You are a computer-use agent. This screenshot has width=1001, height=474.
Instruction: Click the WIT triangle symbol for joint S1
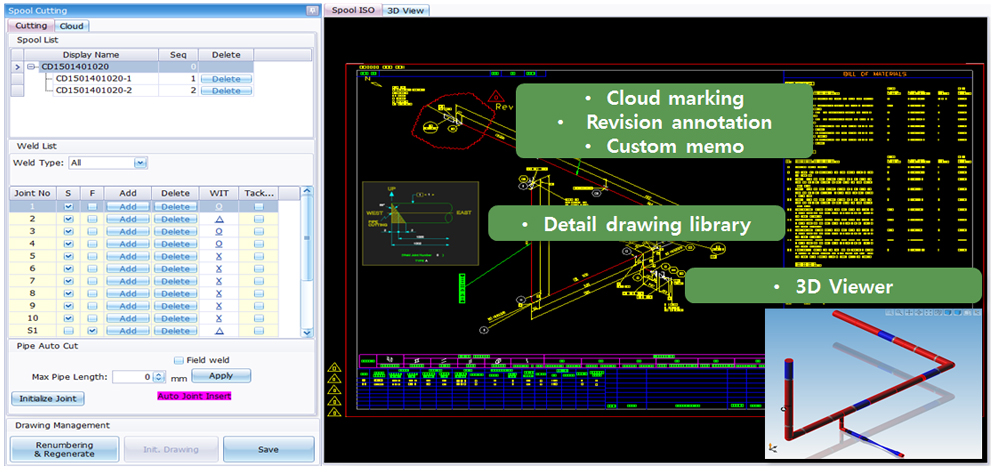coord(219,331)
